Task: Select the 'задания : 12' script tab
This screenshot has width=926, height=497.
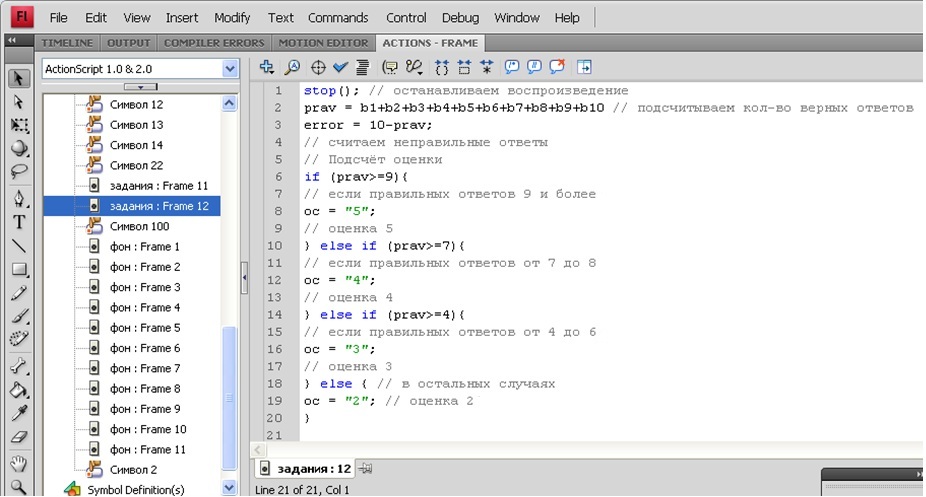Action: 305,469
